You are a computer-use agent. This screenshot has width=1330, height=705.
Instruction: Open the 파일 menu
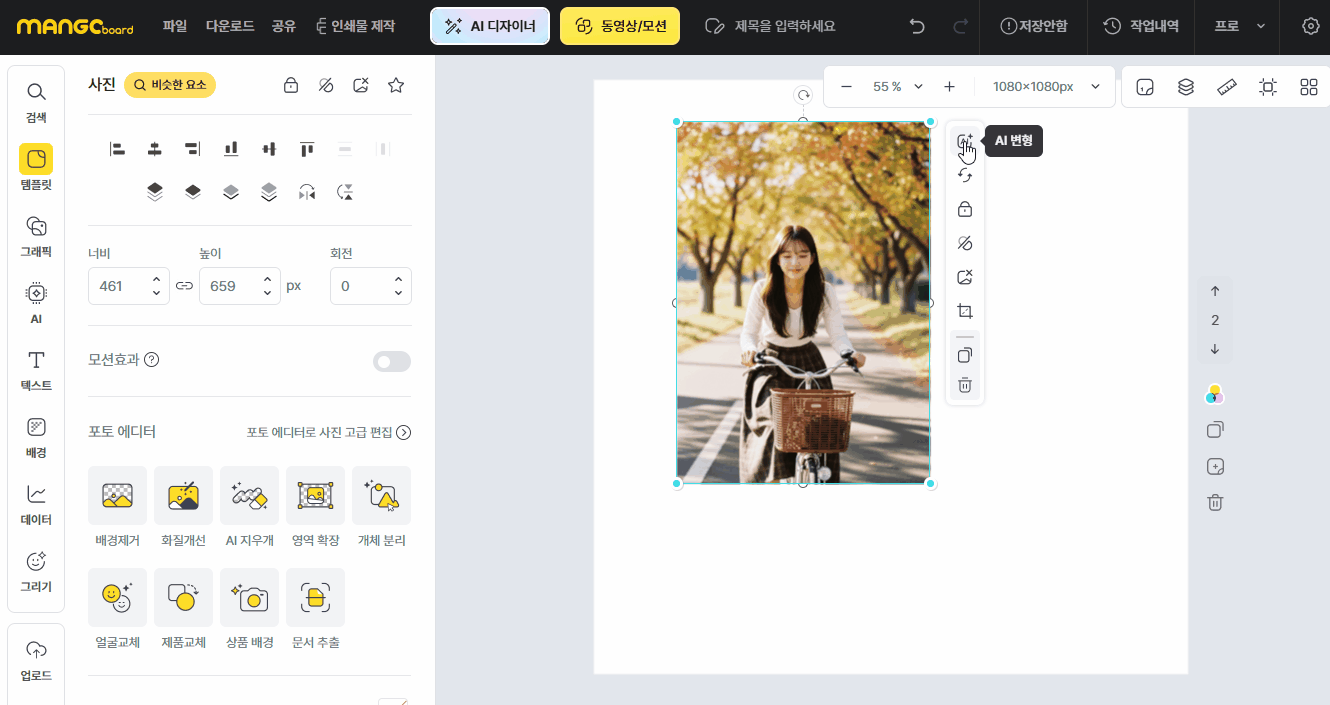[175, 26]
